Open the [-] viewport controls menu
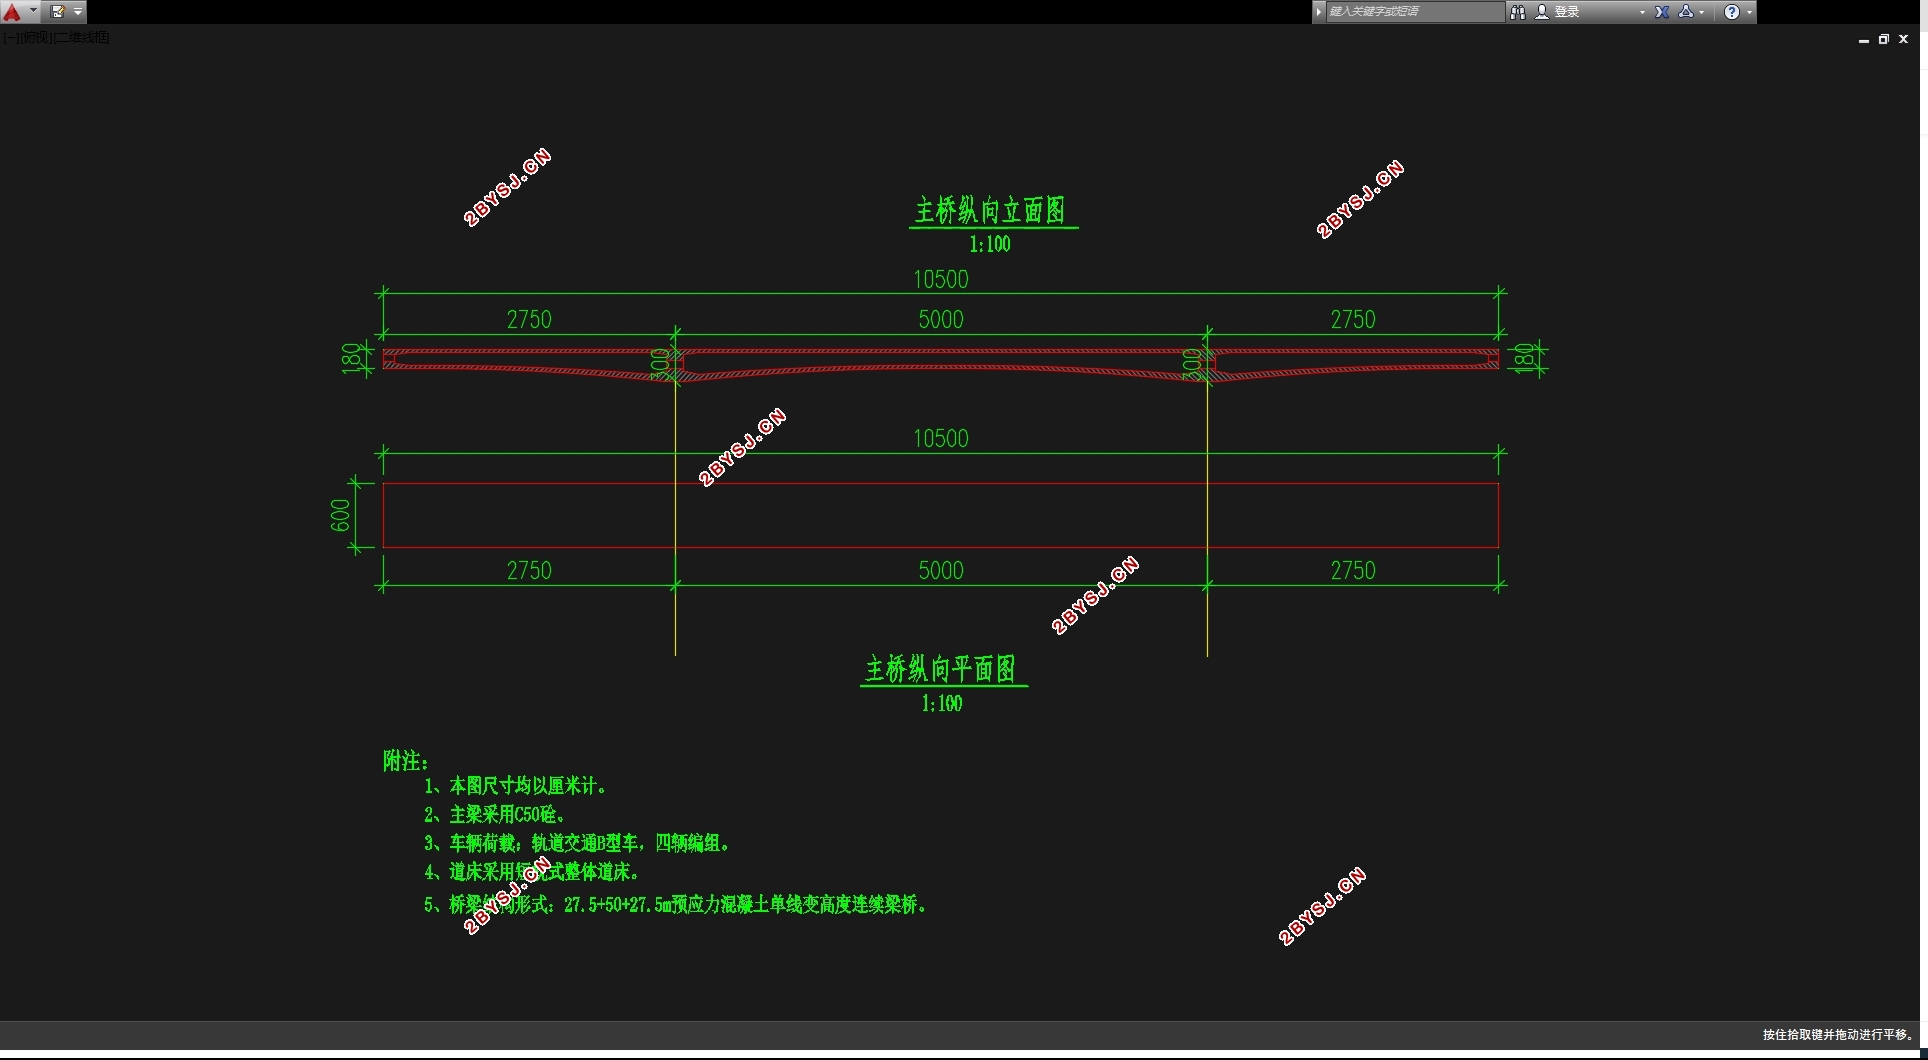This screenshot has width=1928, height=1060. [10, 37]
